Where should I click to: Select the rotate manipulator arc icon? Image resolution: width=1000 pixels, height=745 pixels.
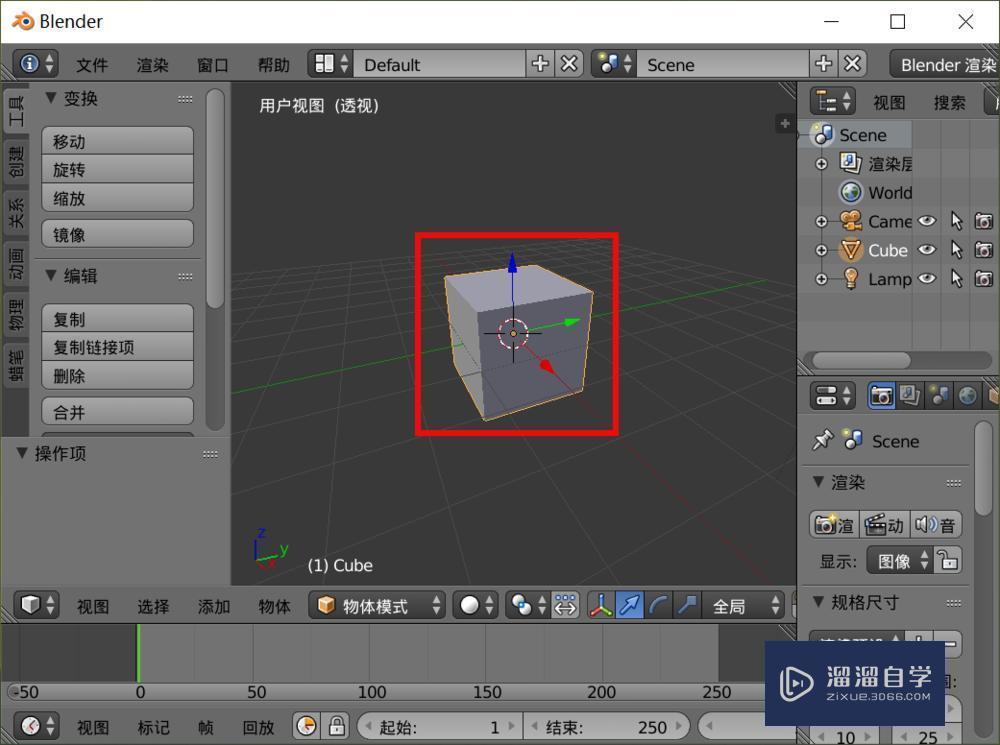pos(658,605)
